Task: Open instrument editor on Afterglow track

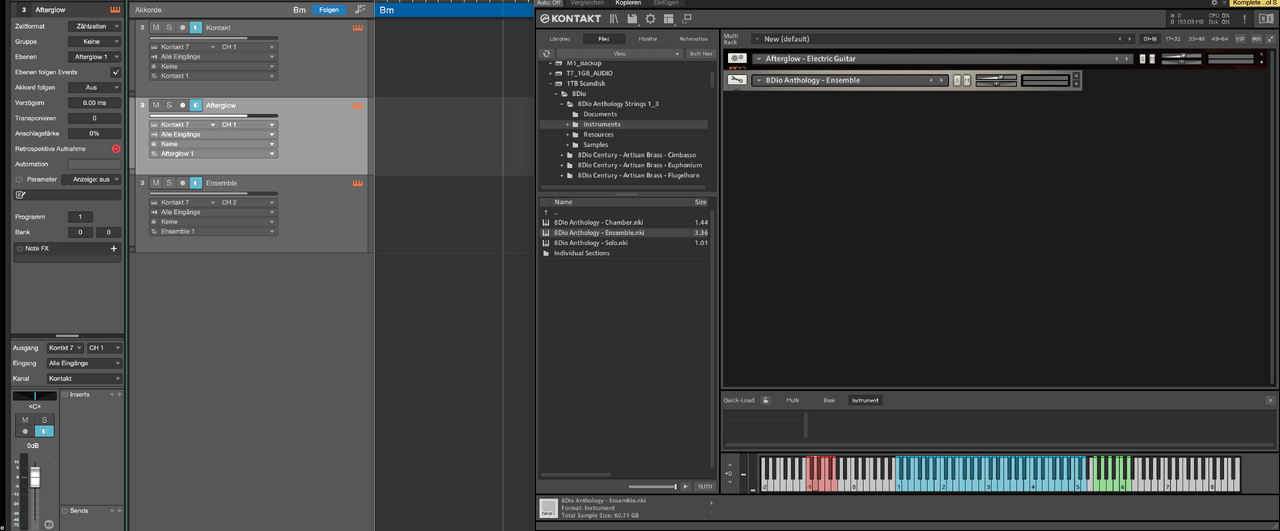Action: [357, 105]
